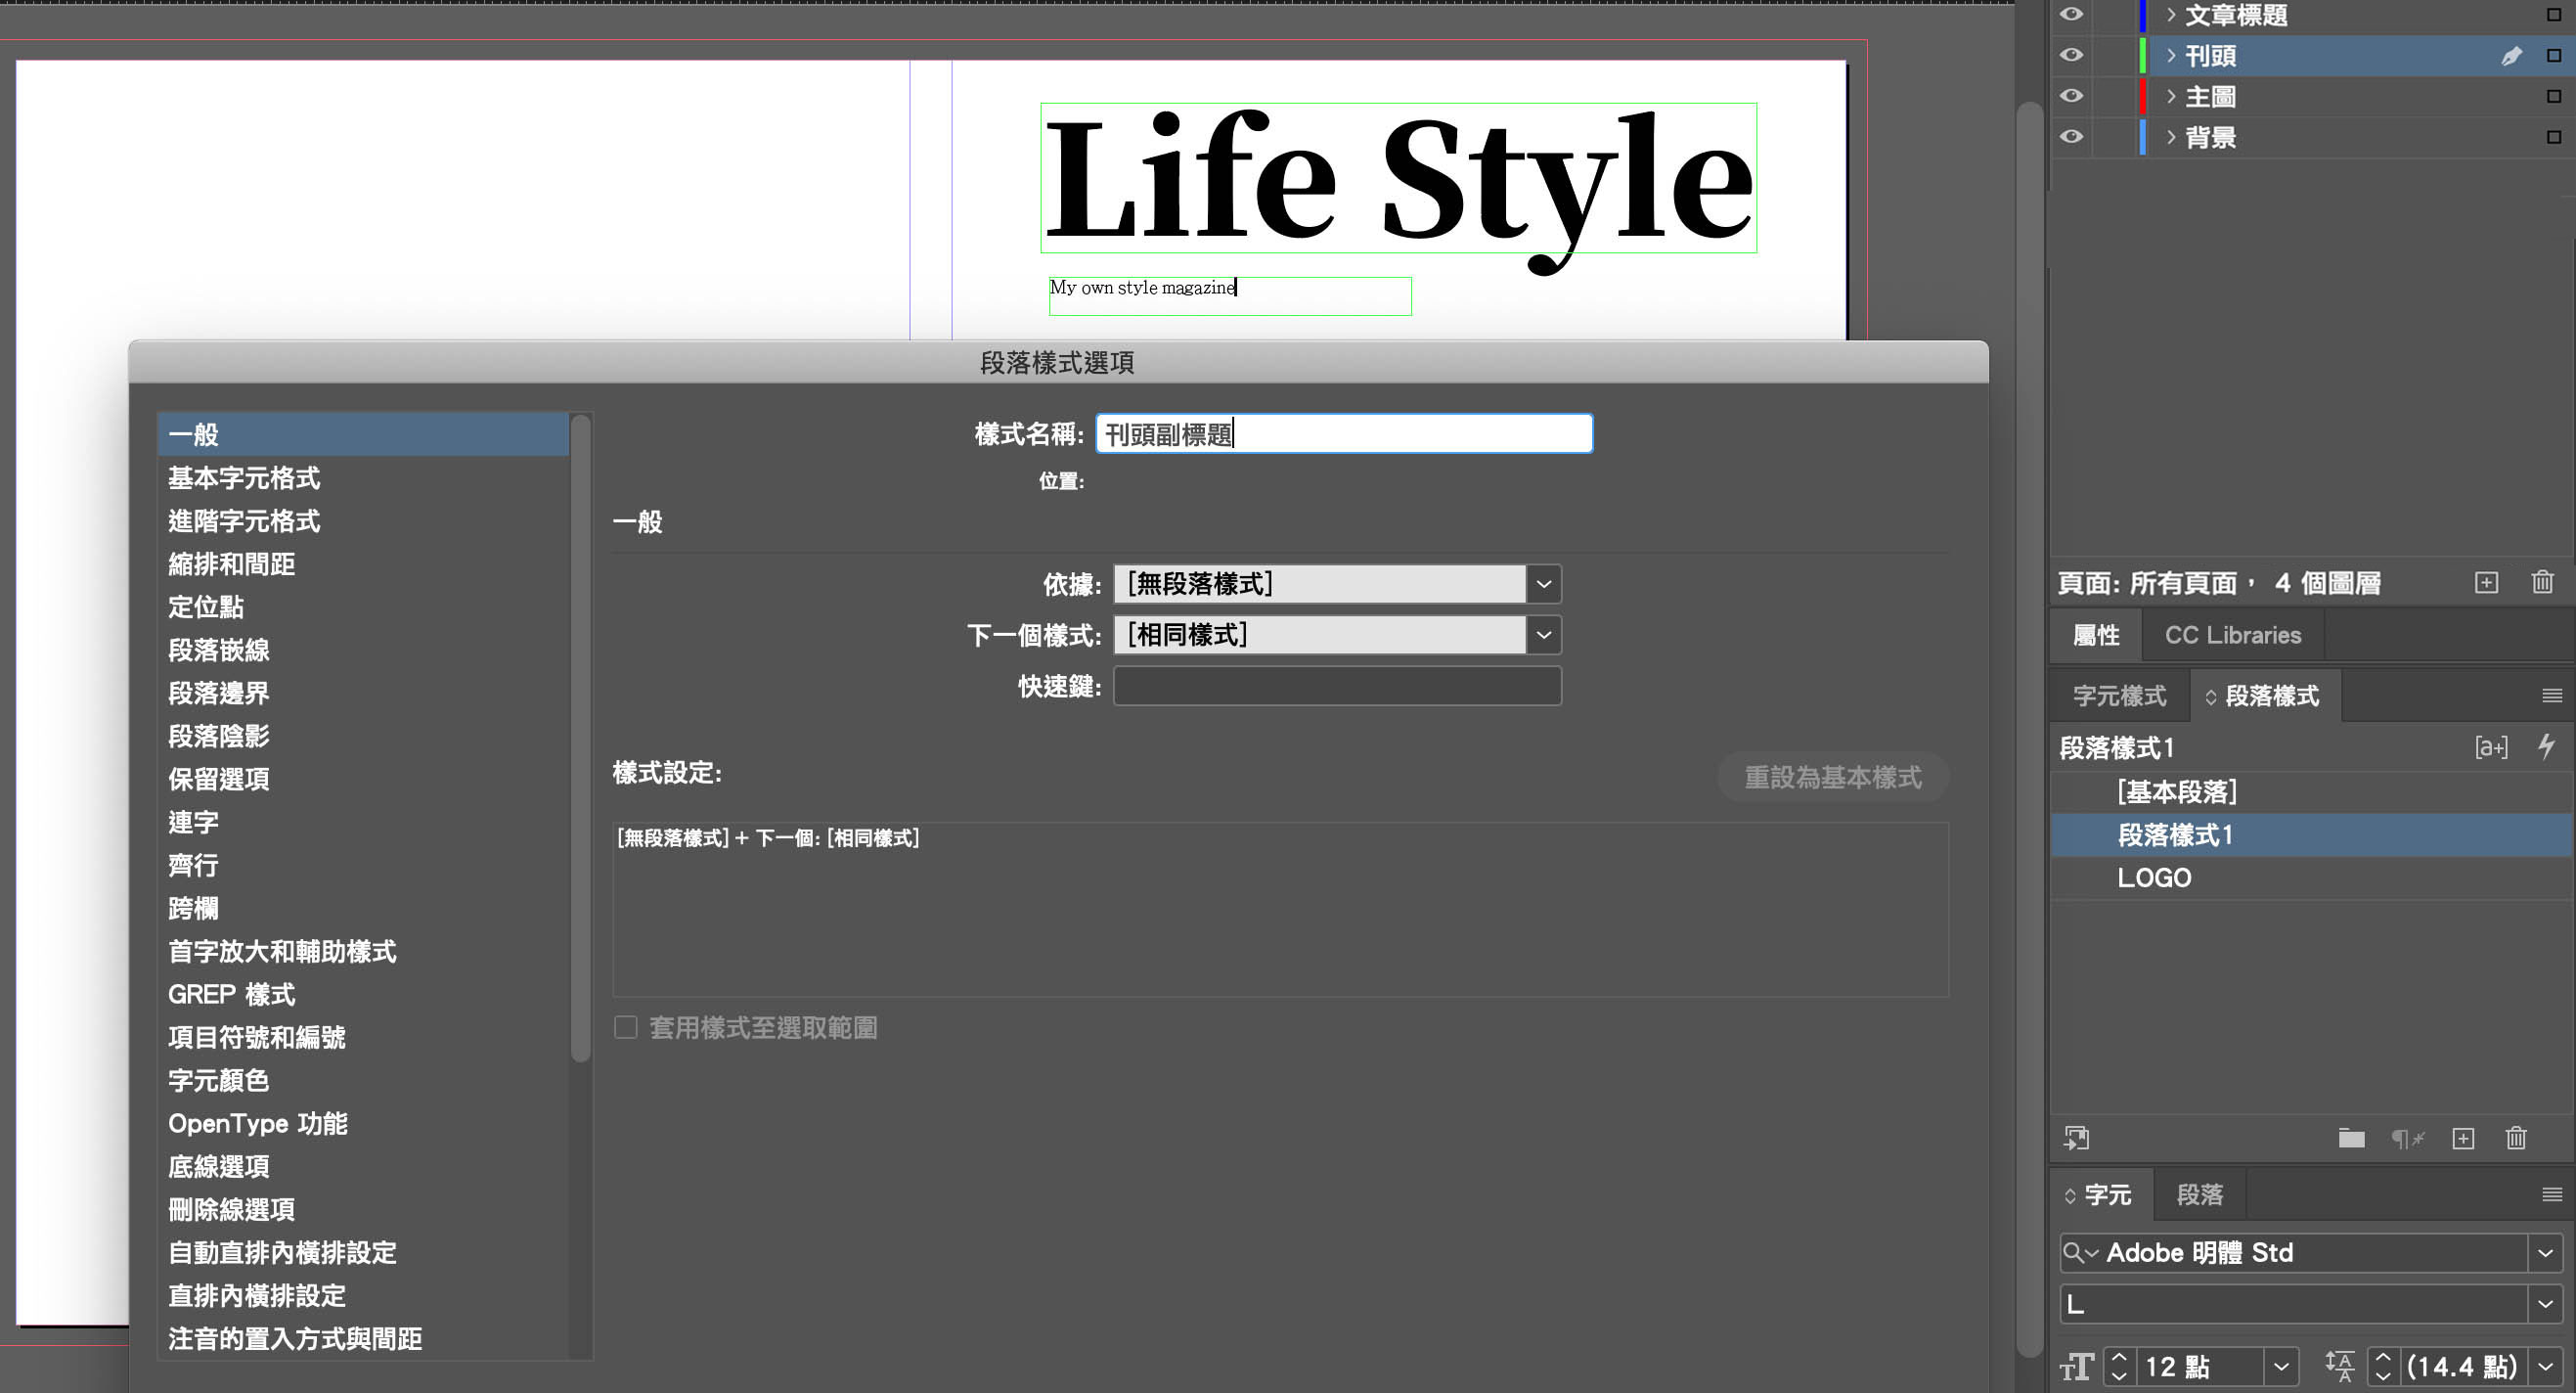
Task: Open the 依據 dropdown
Action: coord(1543,584)
